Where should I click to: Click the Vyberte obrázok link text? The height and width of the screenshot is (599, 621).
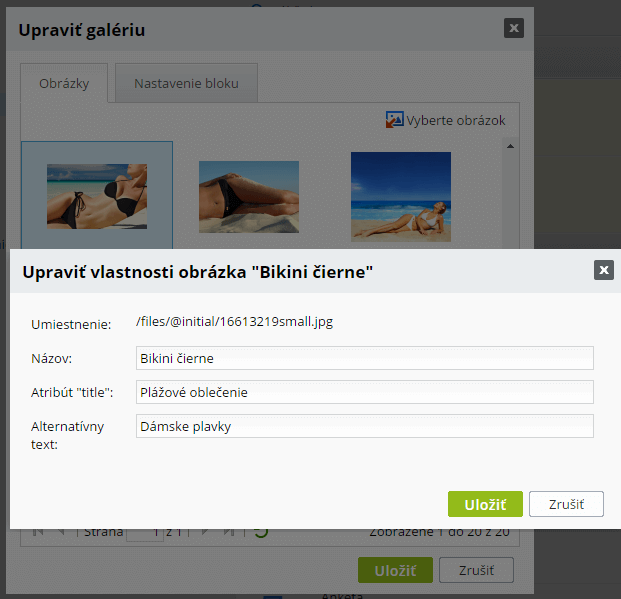[455, 121]
